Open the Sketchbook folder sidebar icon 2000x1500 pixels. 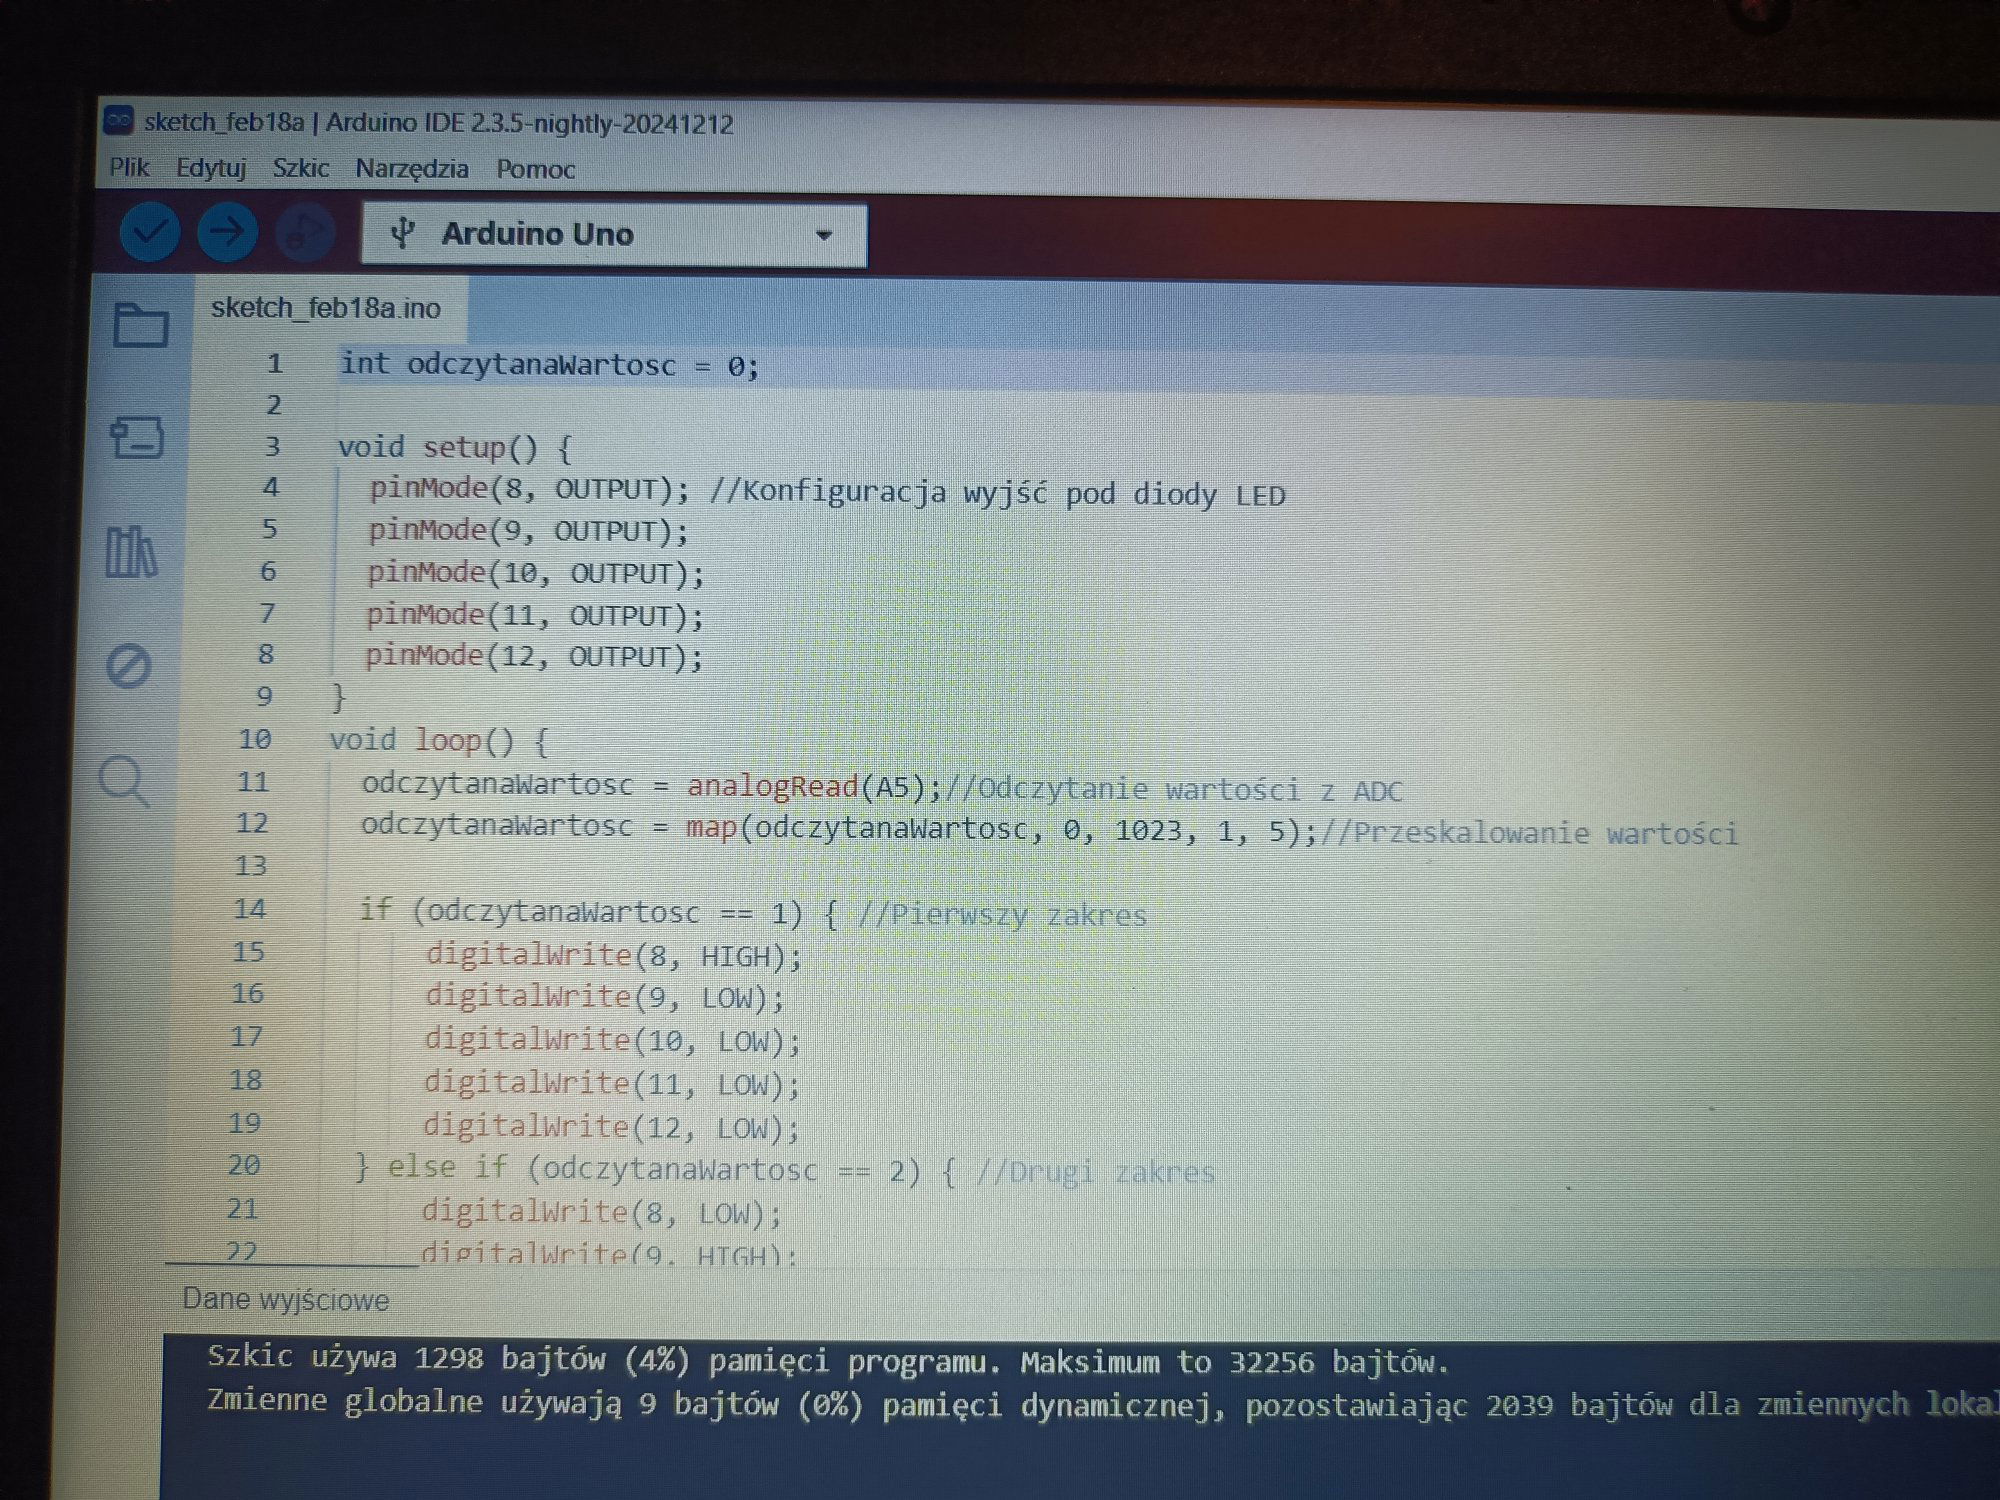140,324
